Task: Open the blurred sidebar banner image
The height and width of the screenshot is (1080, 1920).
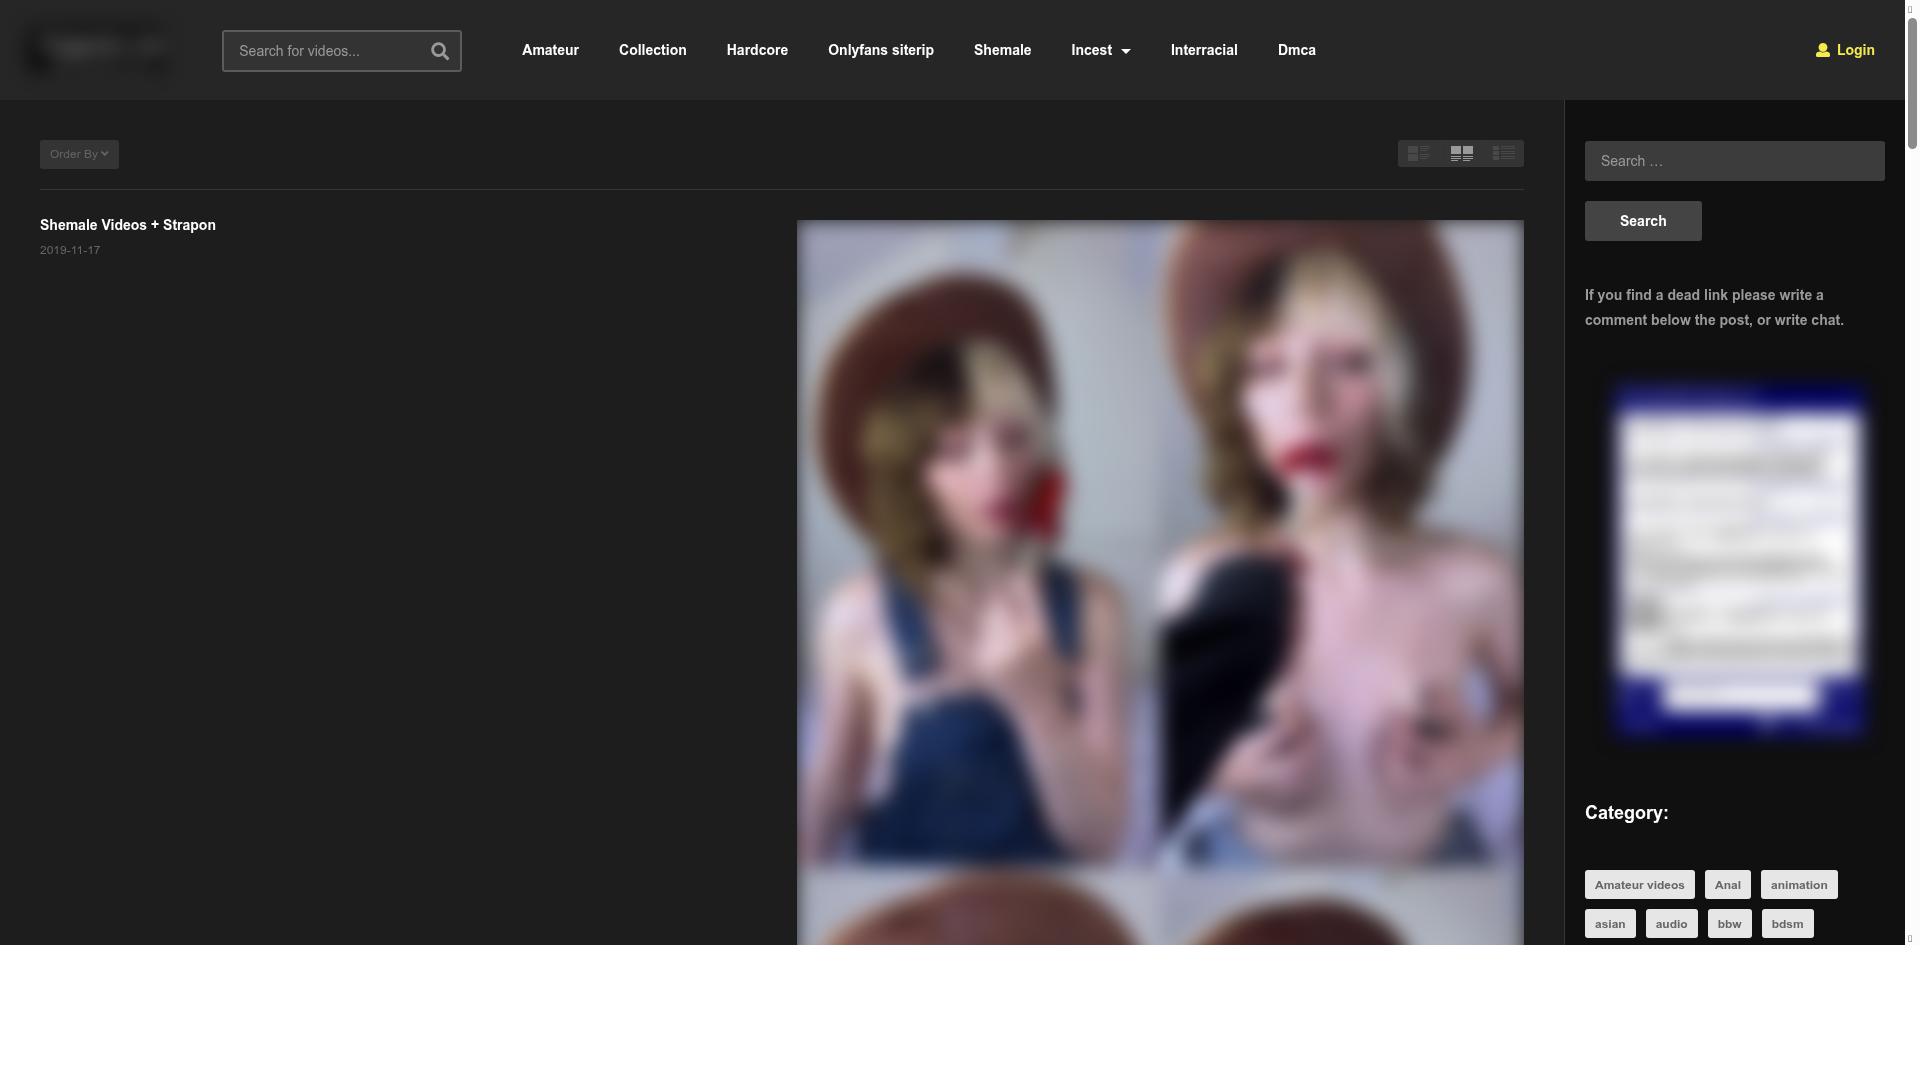Action: coord(1739,560)
